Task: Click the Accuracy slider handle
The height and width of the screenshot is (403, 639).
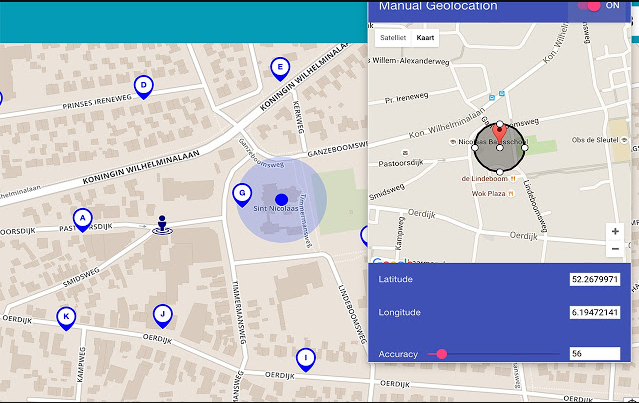Action: tap(441, 354)
